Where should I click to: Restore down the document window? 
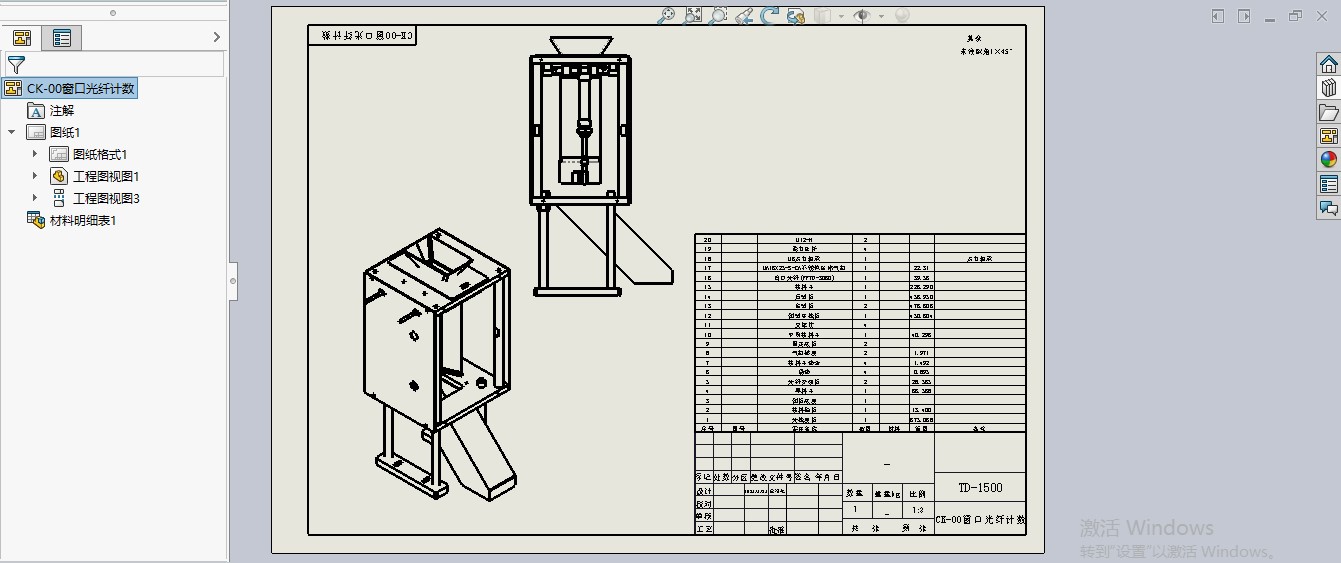tap(1296, 16)
